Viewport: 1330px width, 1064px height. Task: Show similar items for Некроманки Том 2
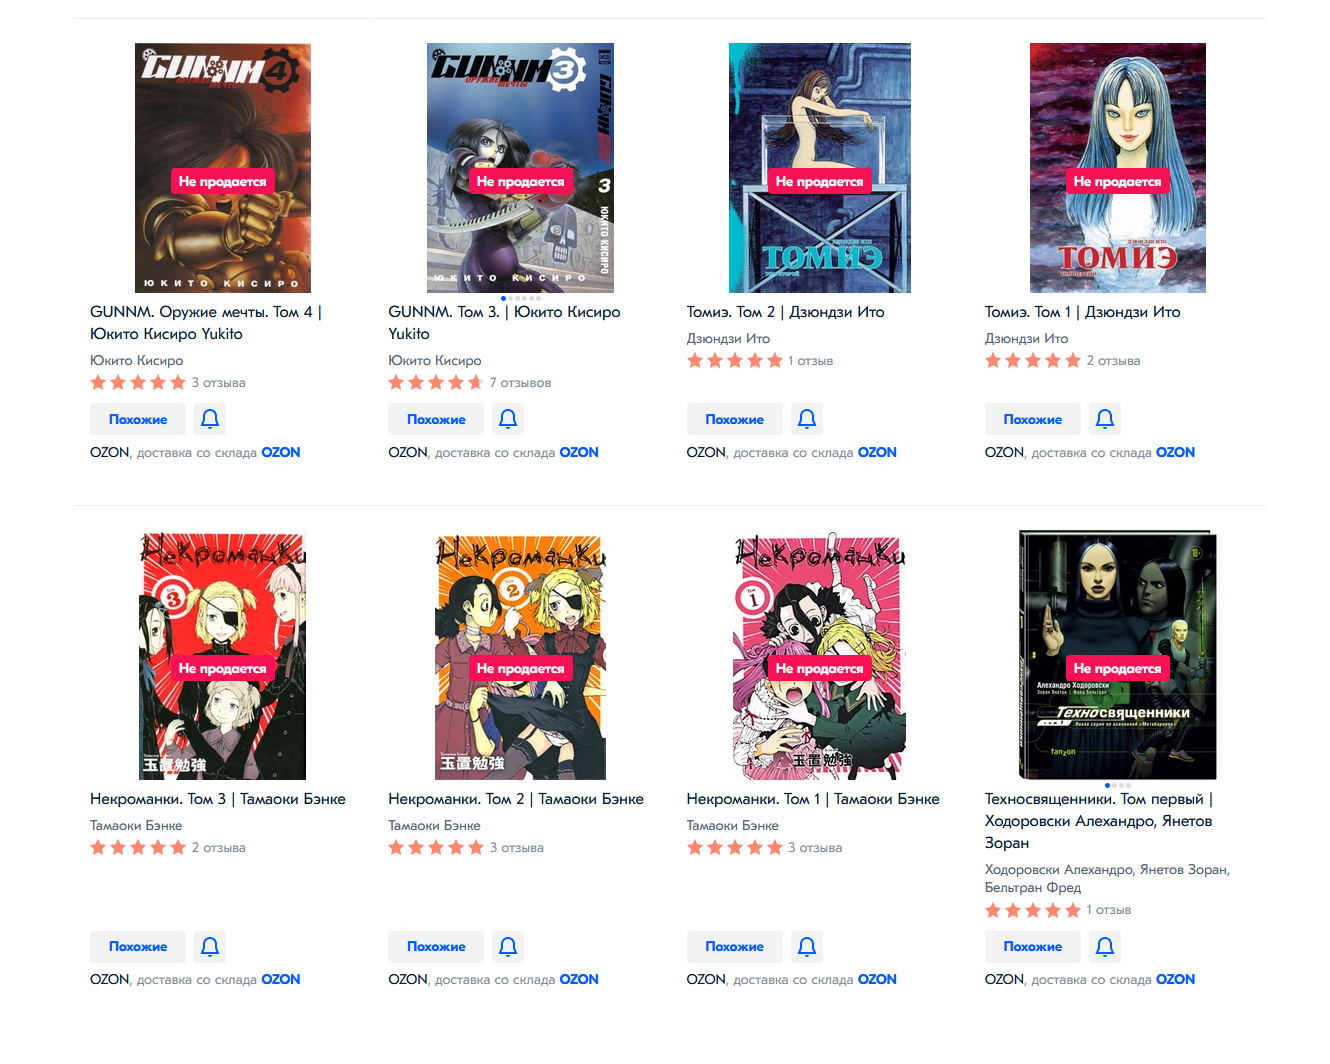coord(436,946)
